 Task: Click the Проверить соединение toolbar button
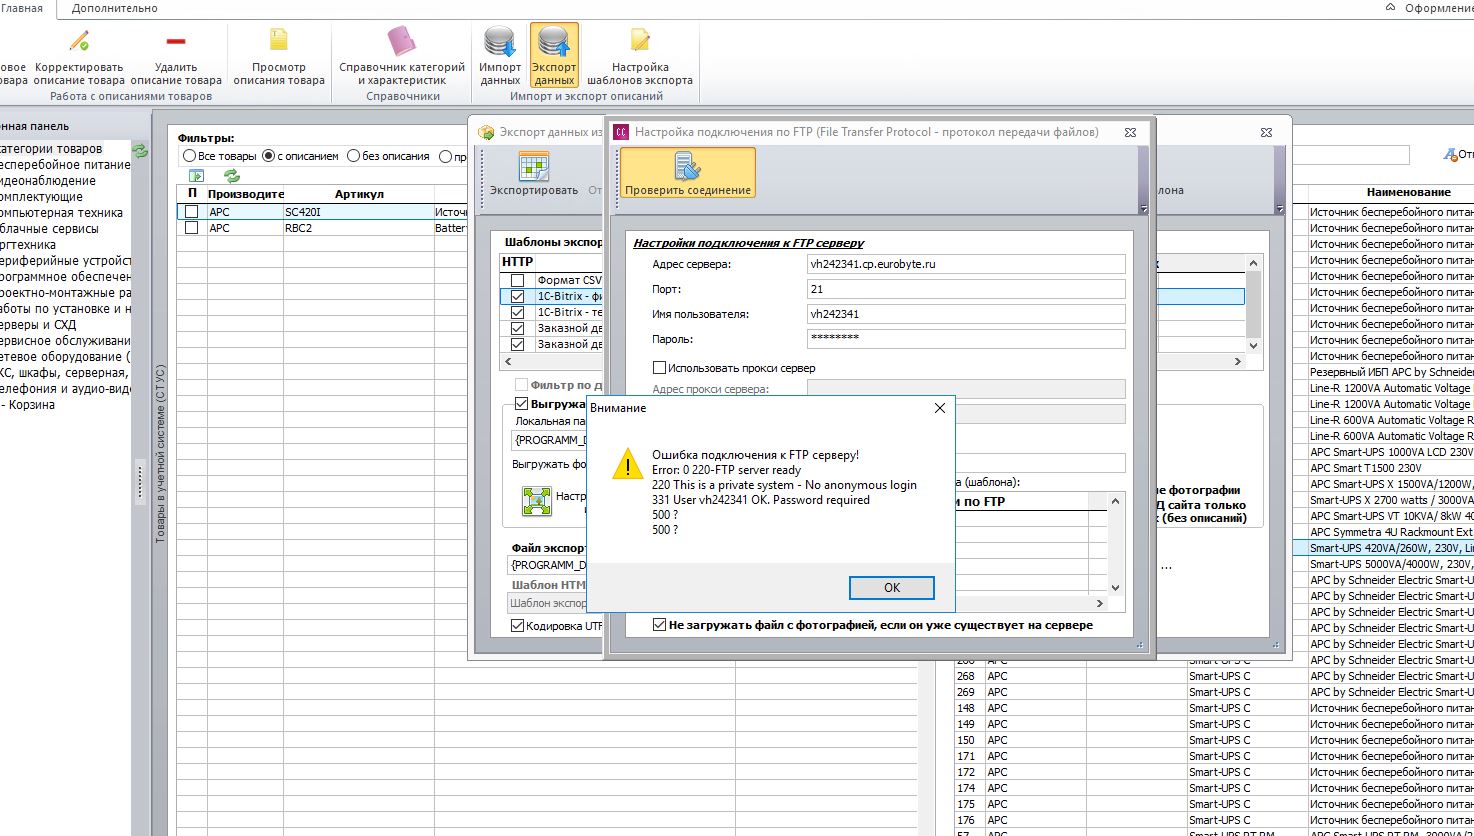[x=689, y=172]
